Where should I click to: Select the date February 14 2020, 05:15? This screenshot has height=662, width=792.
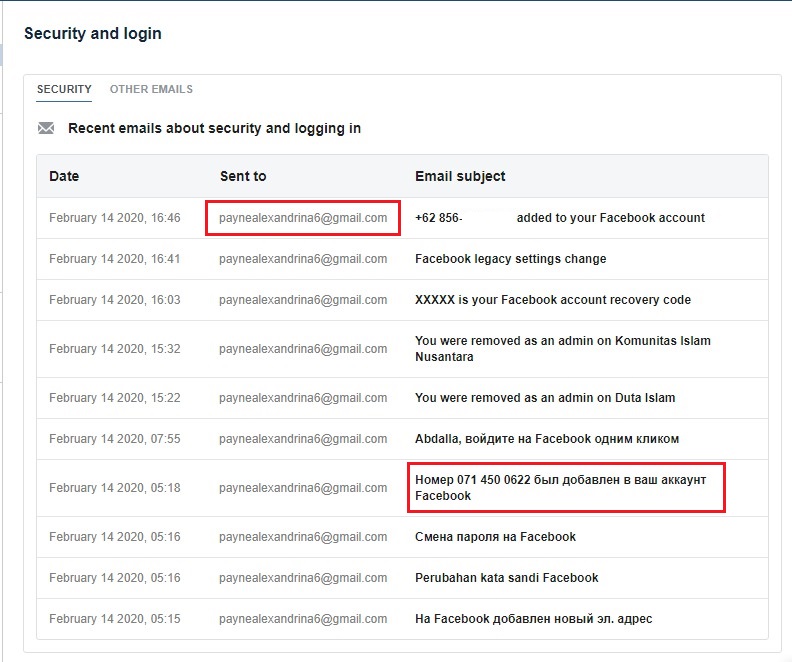pyautogui.click(x=115, y=619)
